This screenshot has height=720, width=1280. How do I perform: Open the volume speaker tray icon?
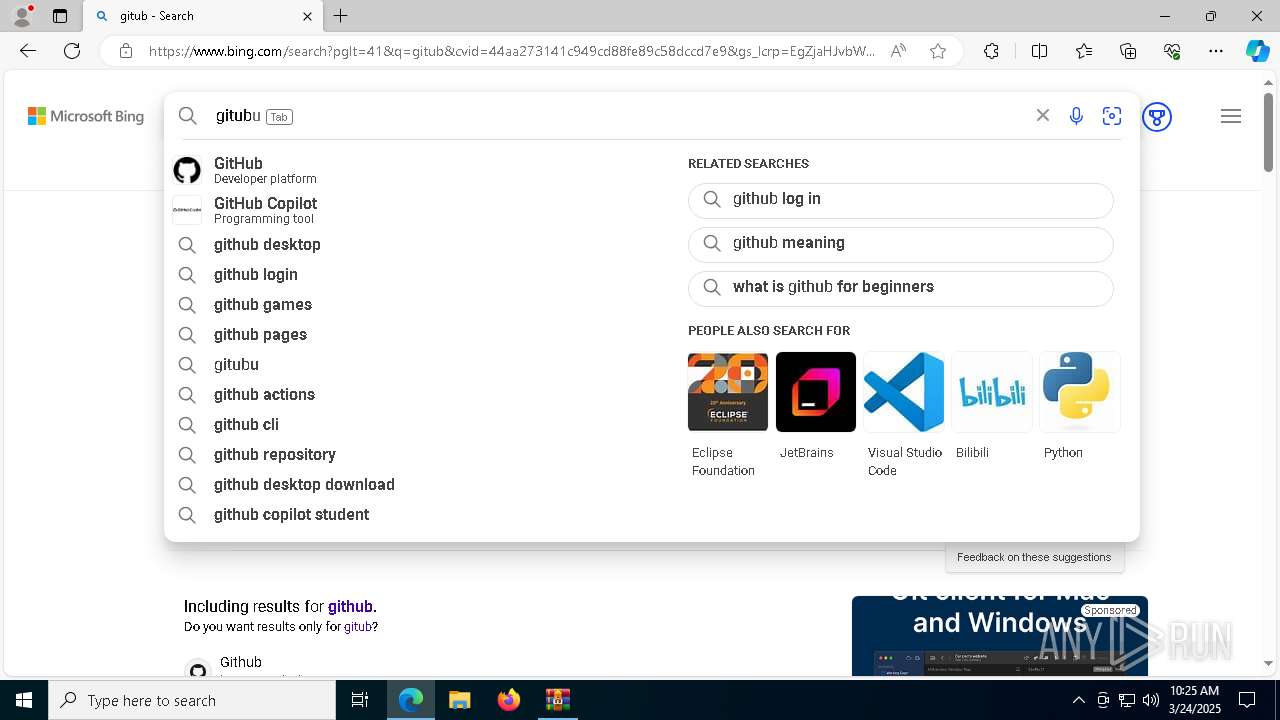click(x=1150, y=700)
